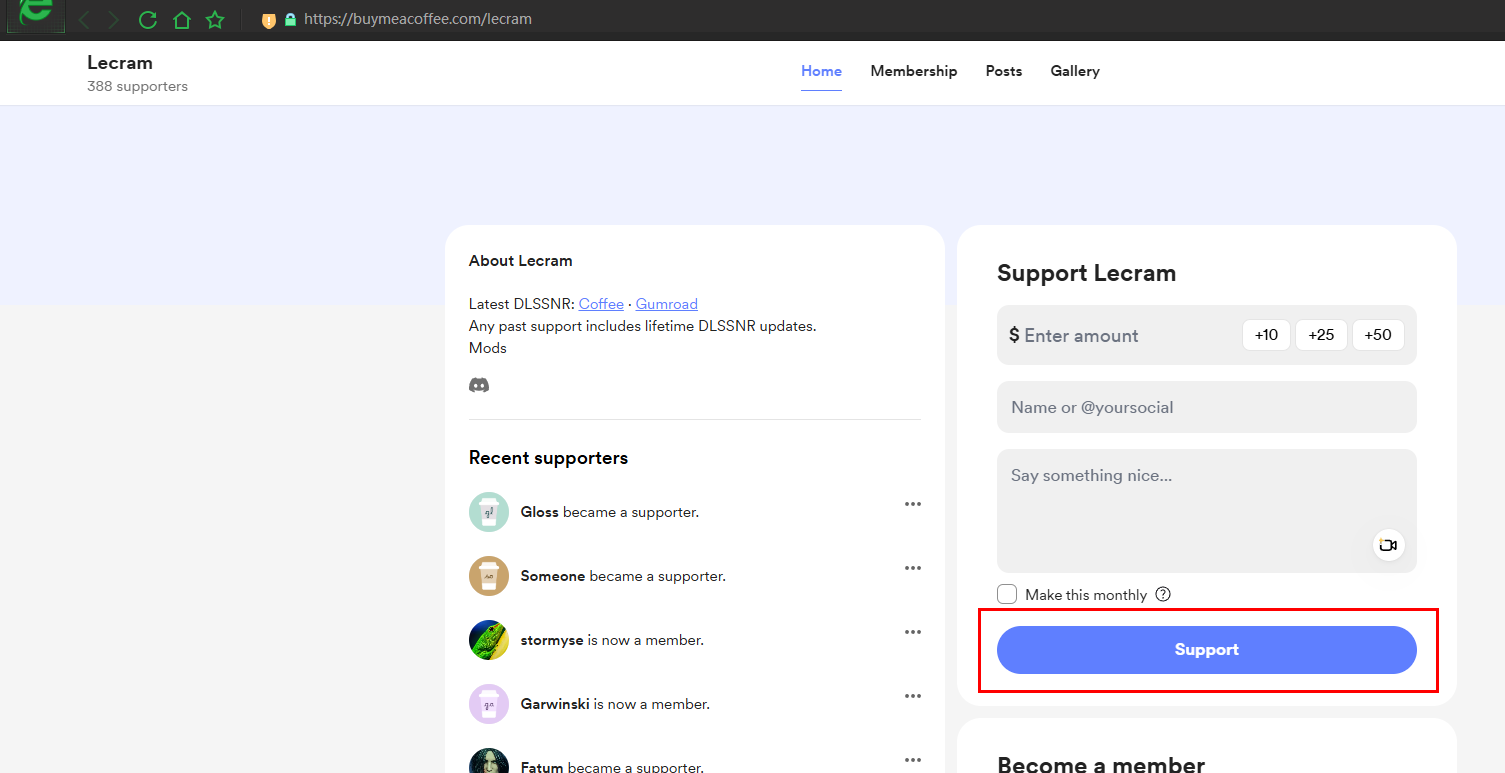1505x773 pixels.
Task: Open options menu for Gloss supporter
Action: [x=912, y=504]
